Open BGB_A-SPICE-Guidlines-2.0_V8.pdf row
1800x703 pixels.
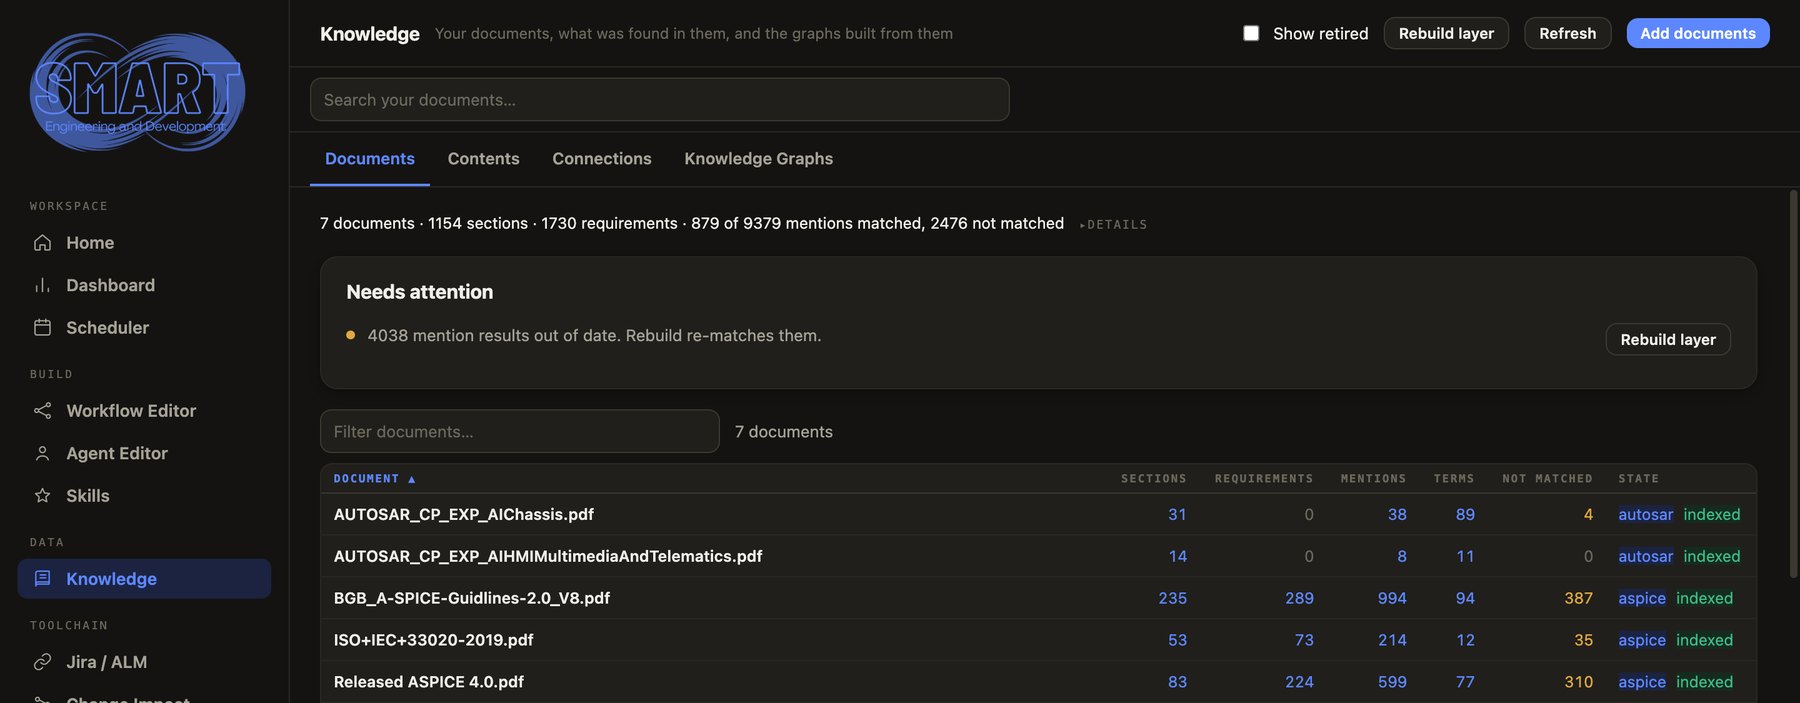click(1038, 598)
